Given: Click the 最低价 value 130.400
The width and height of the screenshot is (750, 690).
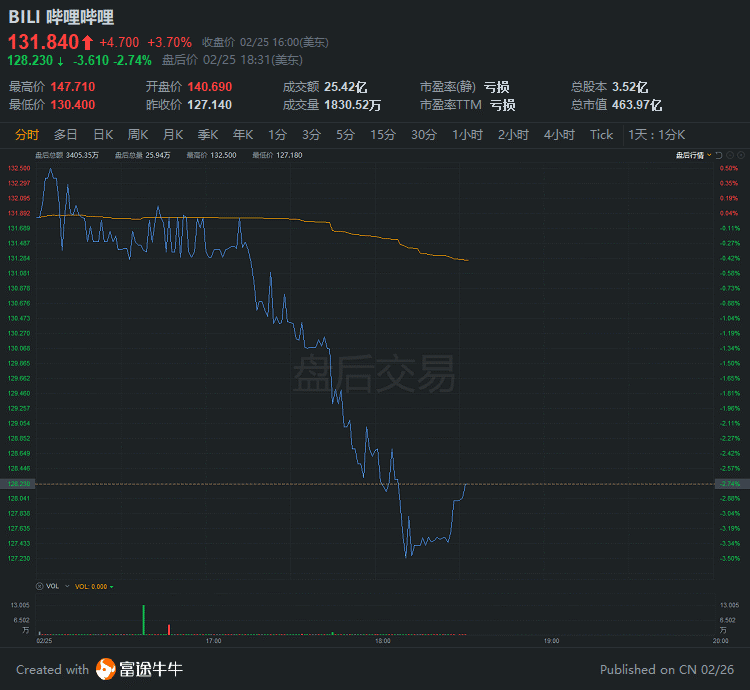Looking at the screenshot, I should [x=73, y=105].
